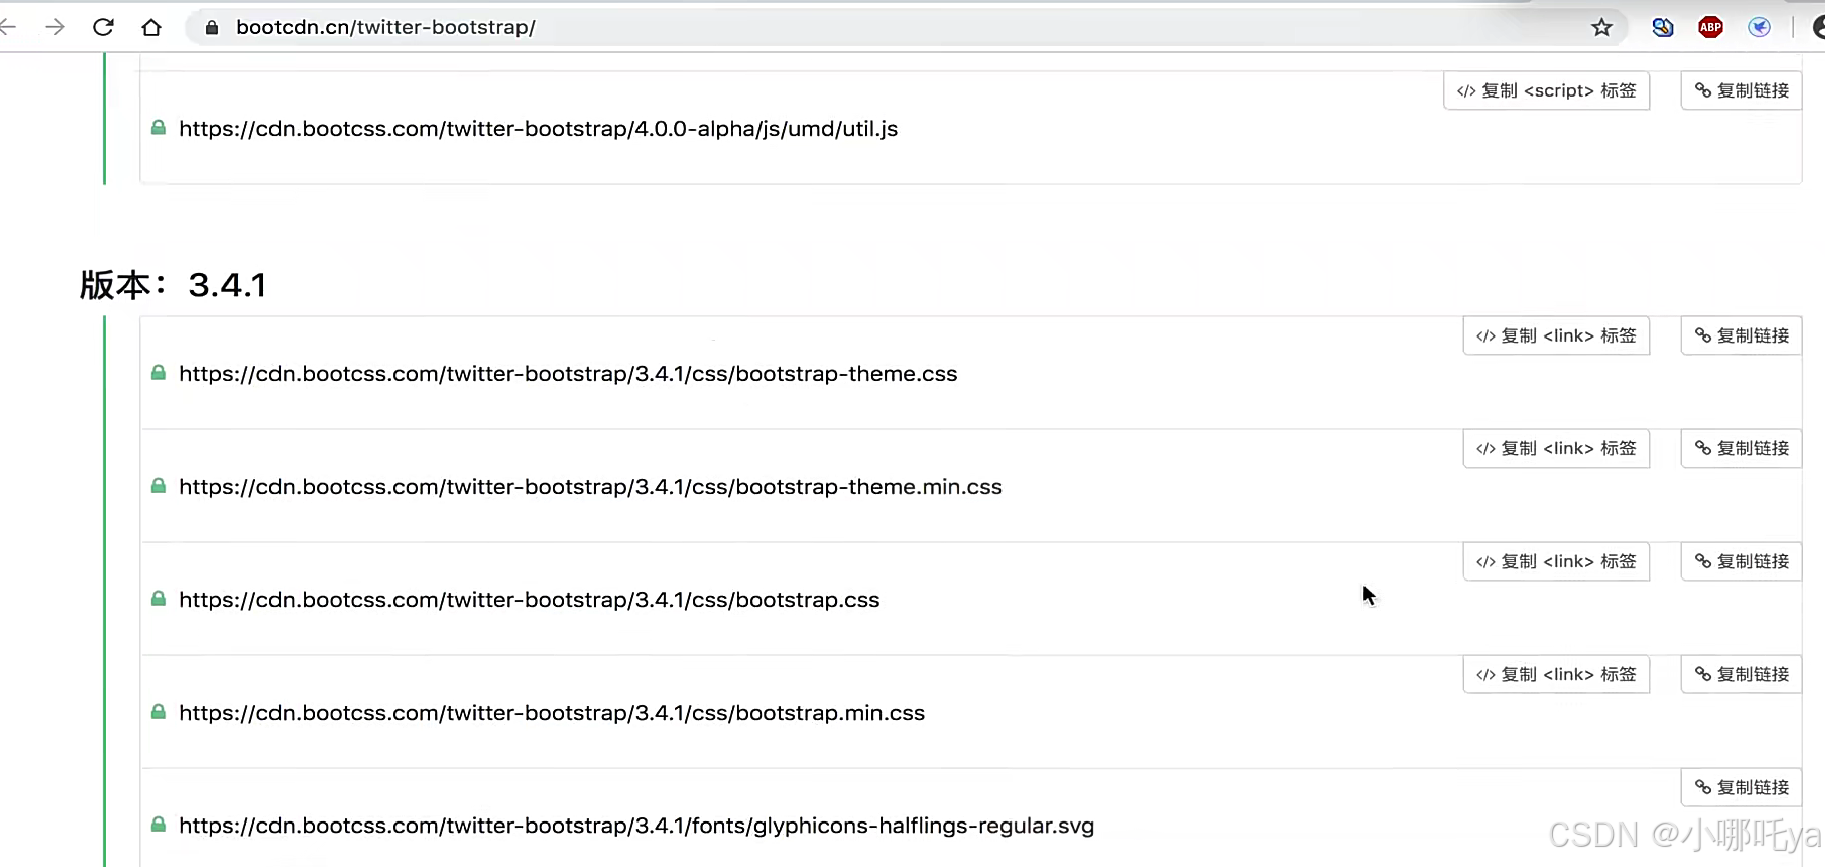Select the glyphicons-halflings-regular.svg URL text
This screenshot has height=867, width=1825.
point(636,826)
